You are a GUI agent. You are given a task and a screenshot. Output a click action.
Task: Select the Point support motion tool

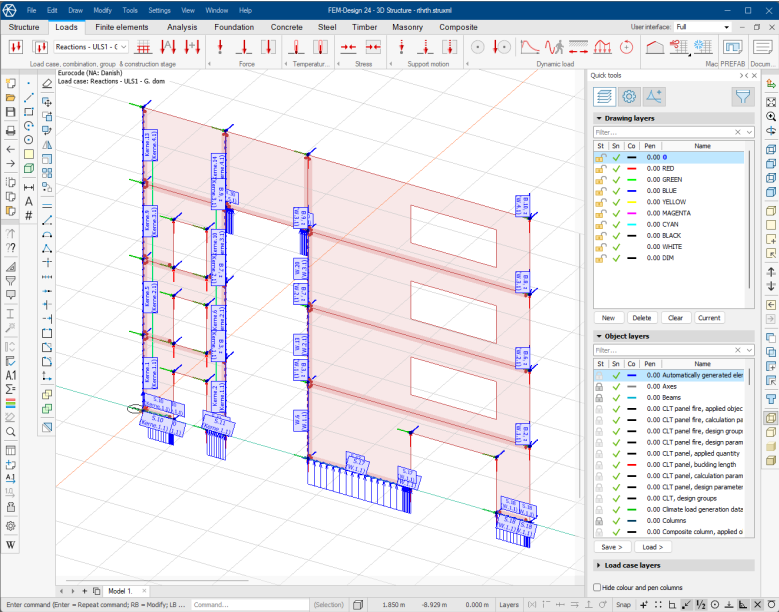(x=401, y=47)
